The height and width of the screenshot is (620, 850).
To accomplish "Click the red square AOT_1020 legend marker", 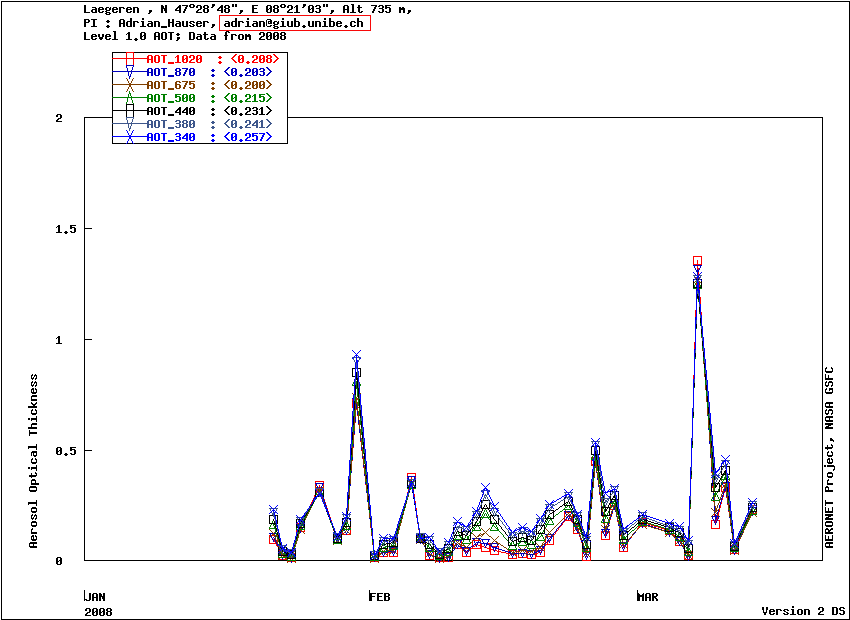I will click(x=129, y=60).
